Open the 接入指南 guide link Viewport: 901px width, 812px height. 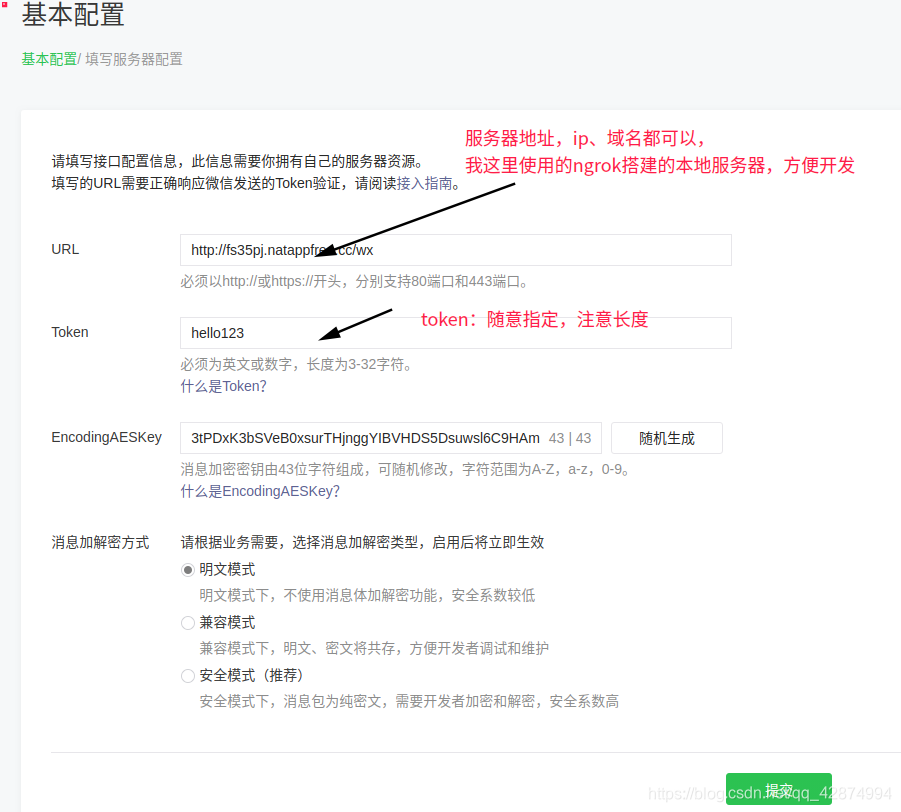tap(425, 183)
